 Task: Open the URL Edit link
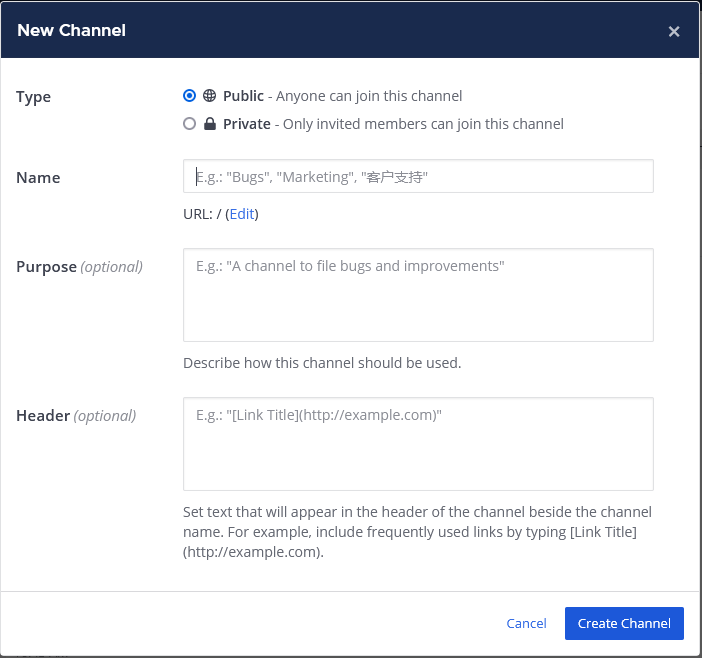[x=242, y=214]
